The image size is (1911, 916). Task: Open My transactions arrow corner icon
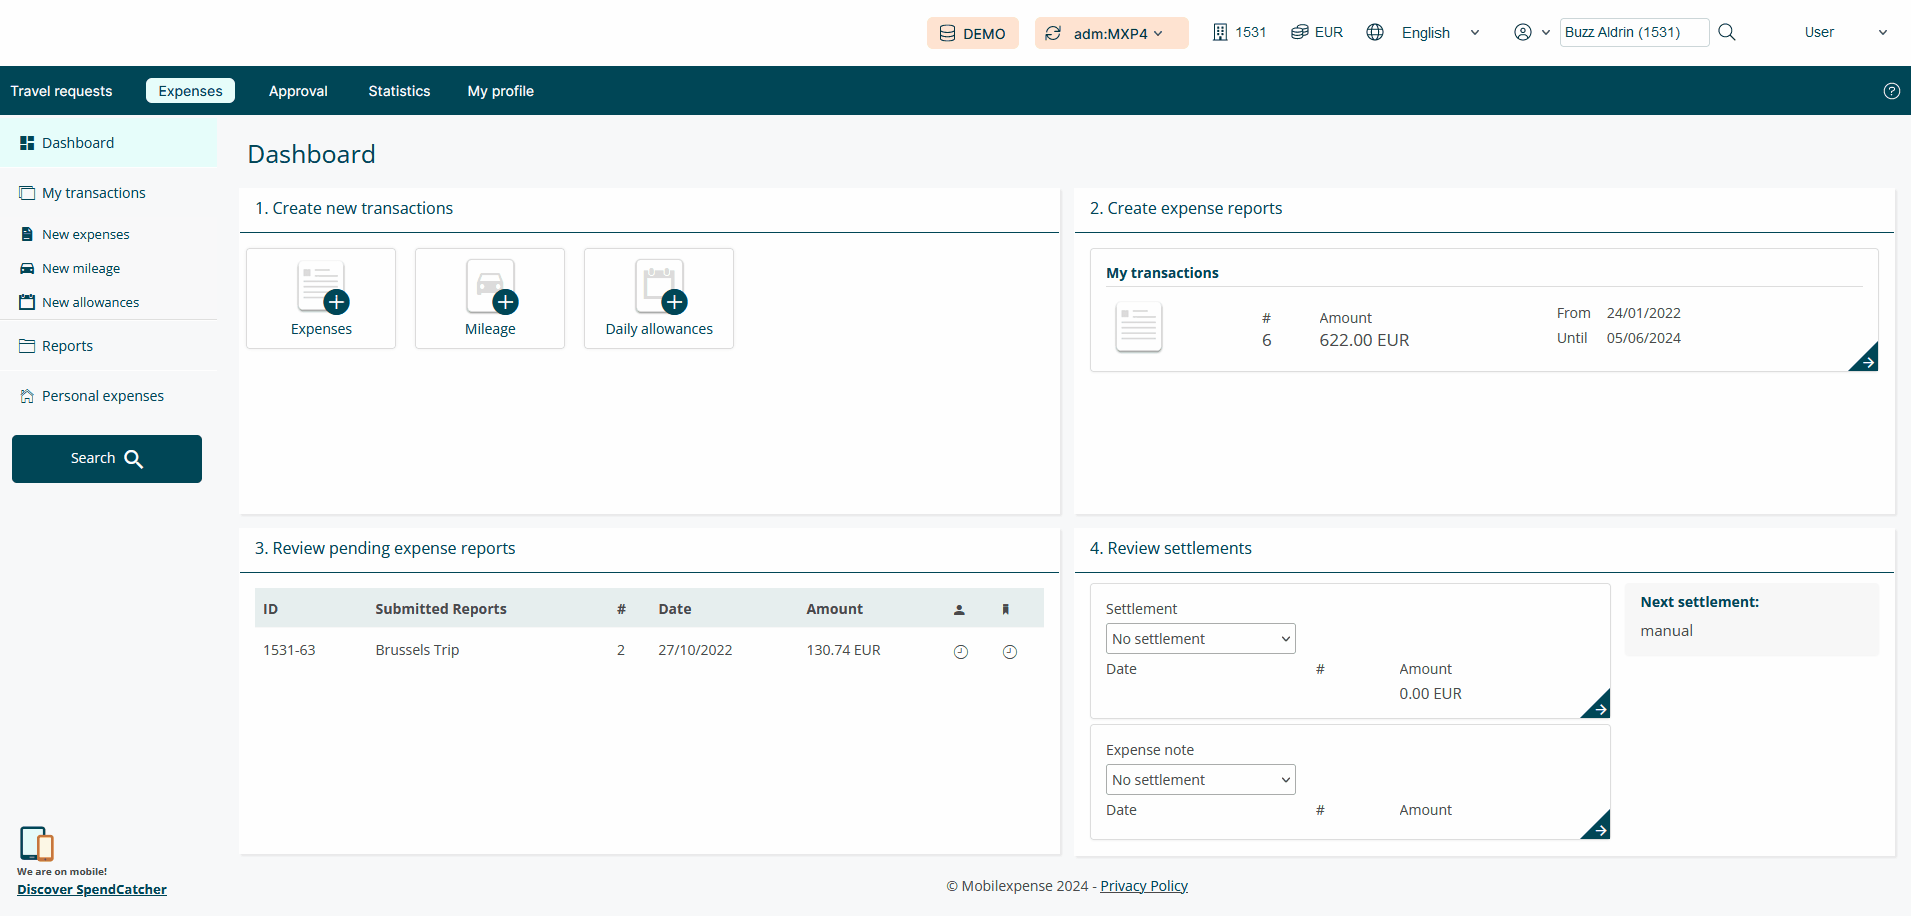pyautogui.click(x=1865, y=359)
